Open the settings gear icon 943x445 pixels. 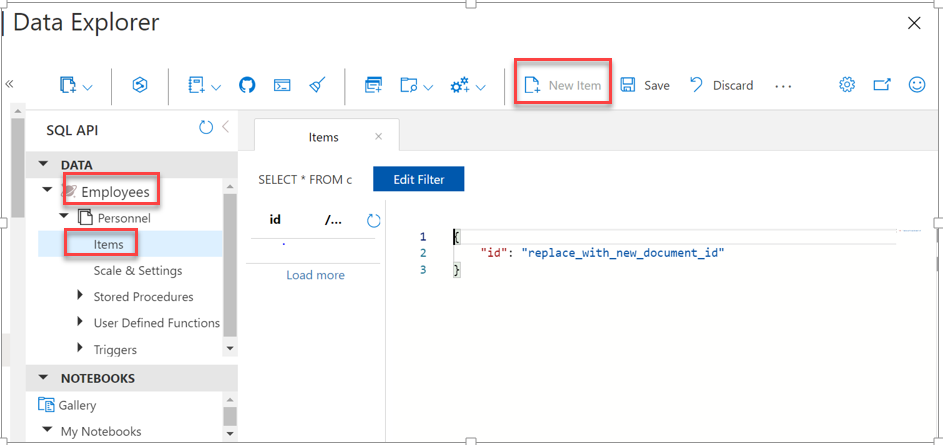click(847, 85)
